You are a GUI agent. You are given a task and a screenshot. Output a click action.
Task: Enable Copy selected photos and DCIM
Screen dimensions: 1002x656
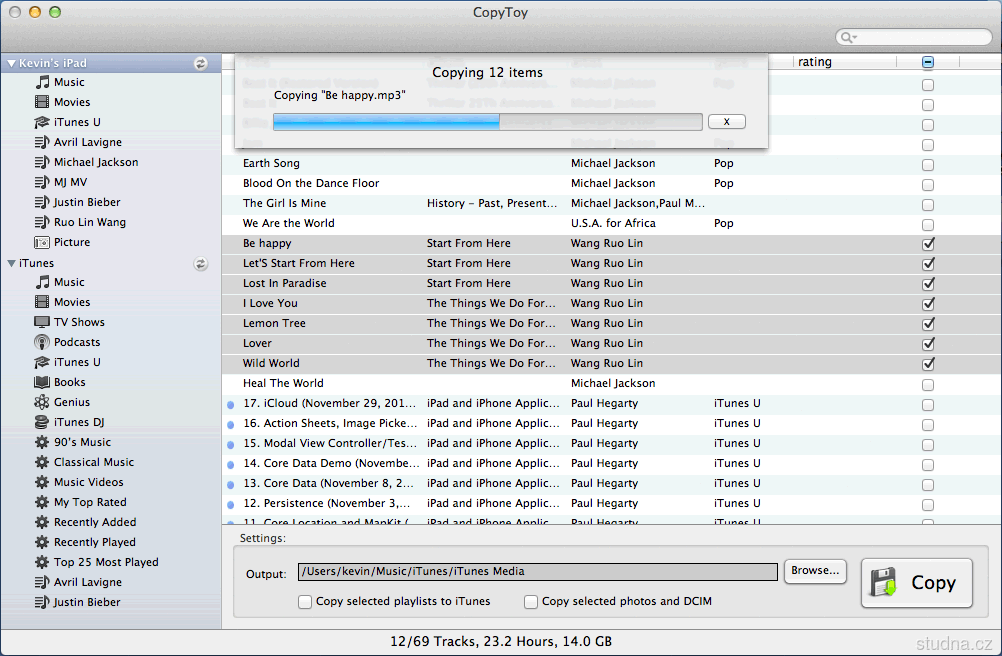pos(531,602)
